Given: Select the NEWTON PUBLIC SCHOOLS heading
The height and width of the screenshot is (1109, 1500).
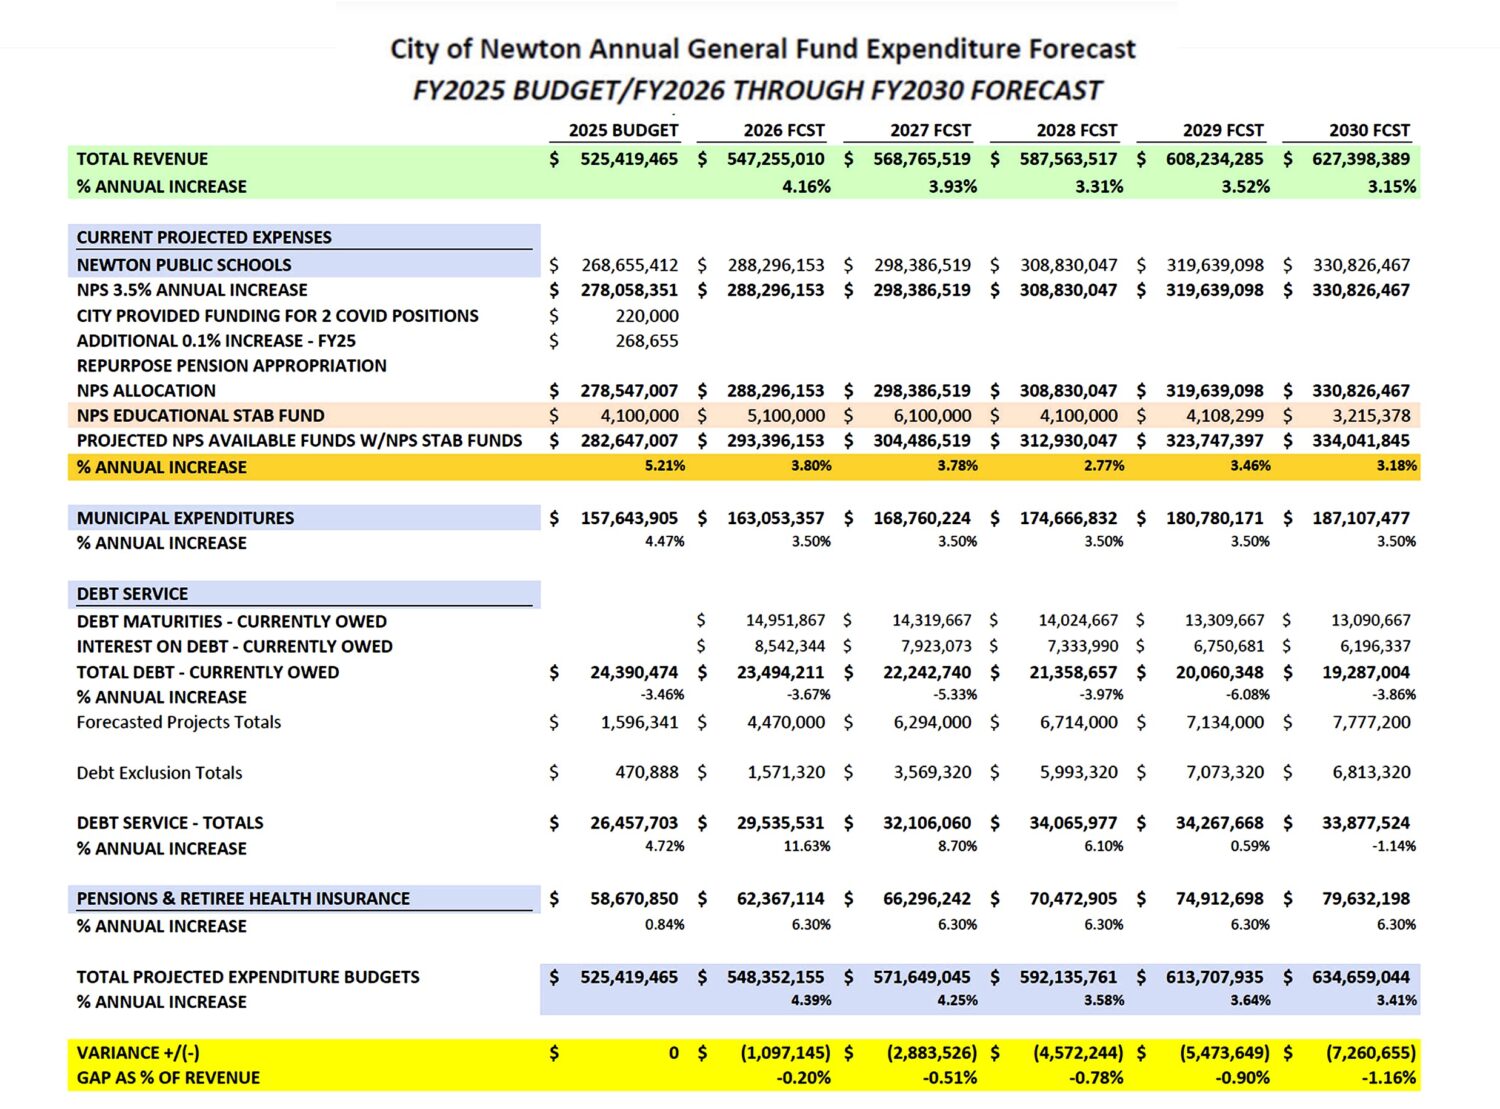Looking at the screenshot, I should pos(184,265).
